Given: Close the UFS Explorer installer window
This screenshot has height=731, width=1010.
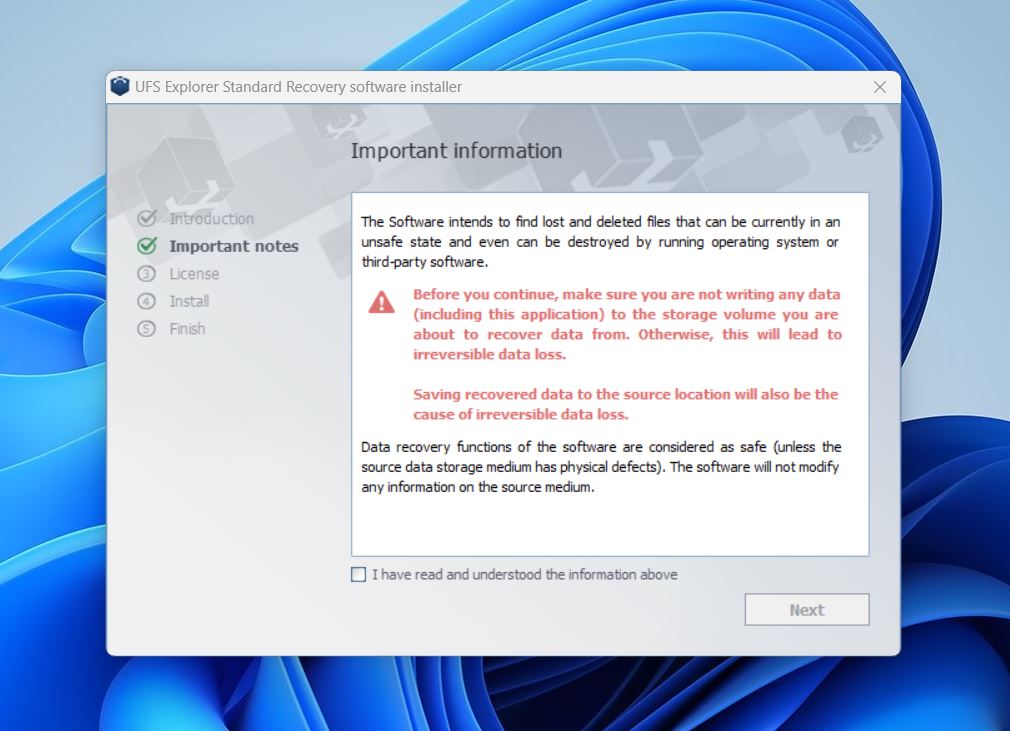Looking at the screenshot, I should tap(880, 87).
